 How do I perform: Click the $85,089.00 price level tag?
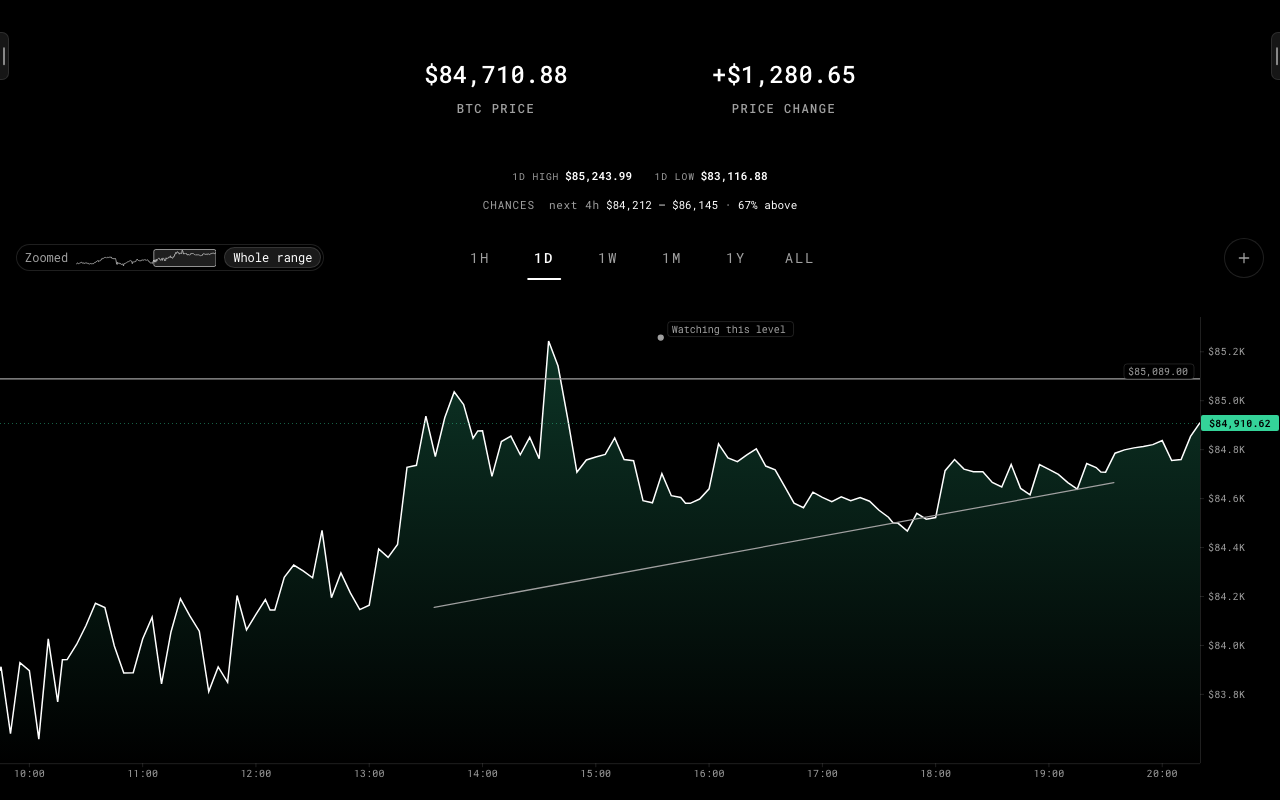1159,371
